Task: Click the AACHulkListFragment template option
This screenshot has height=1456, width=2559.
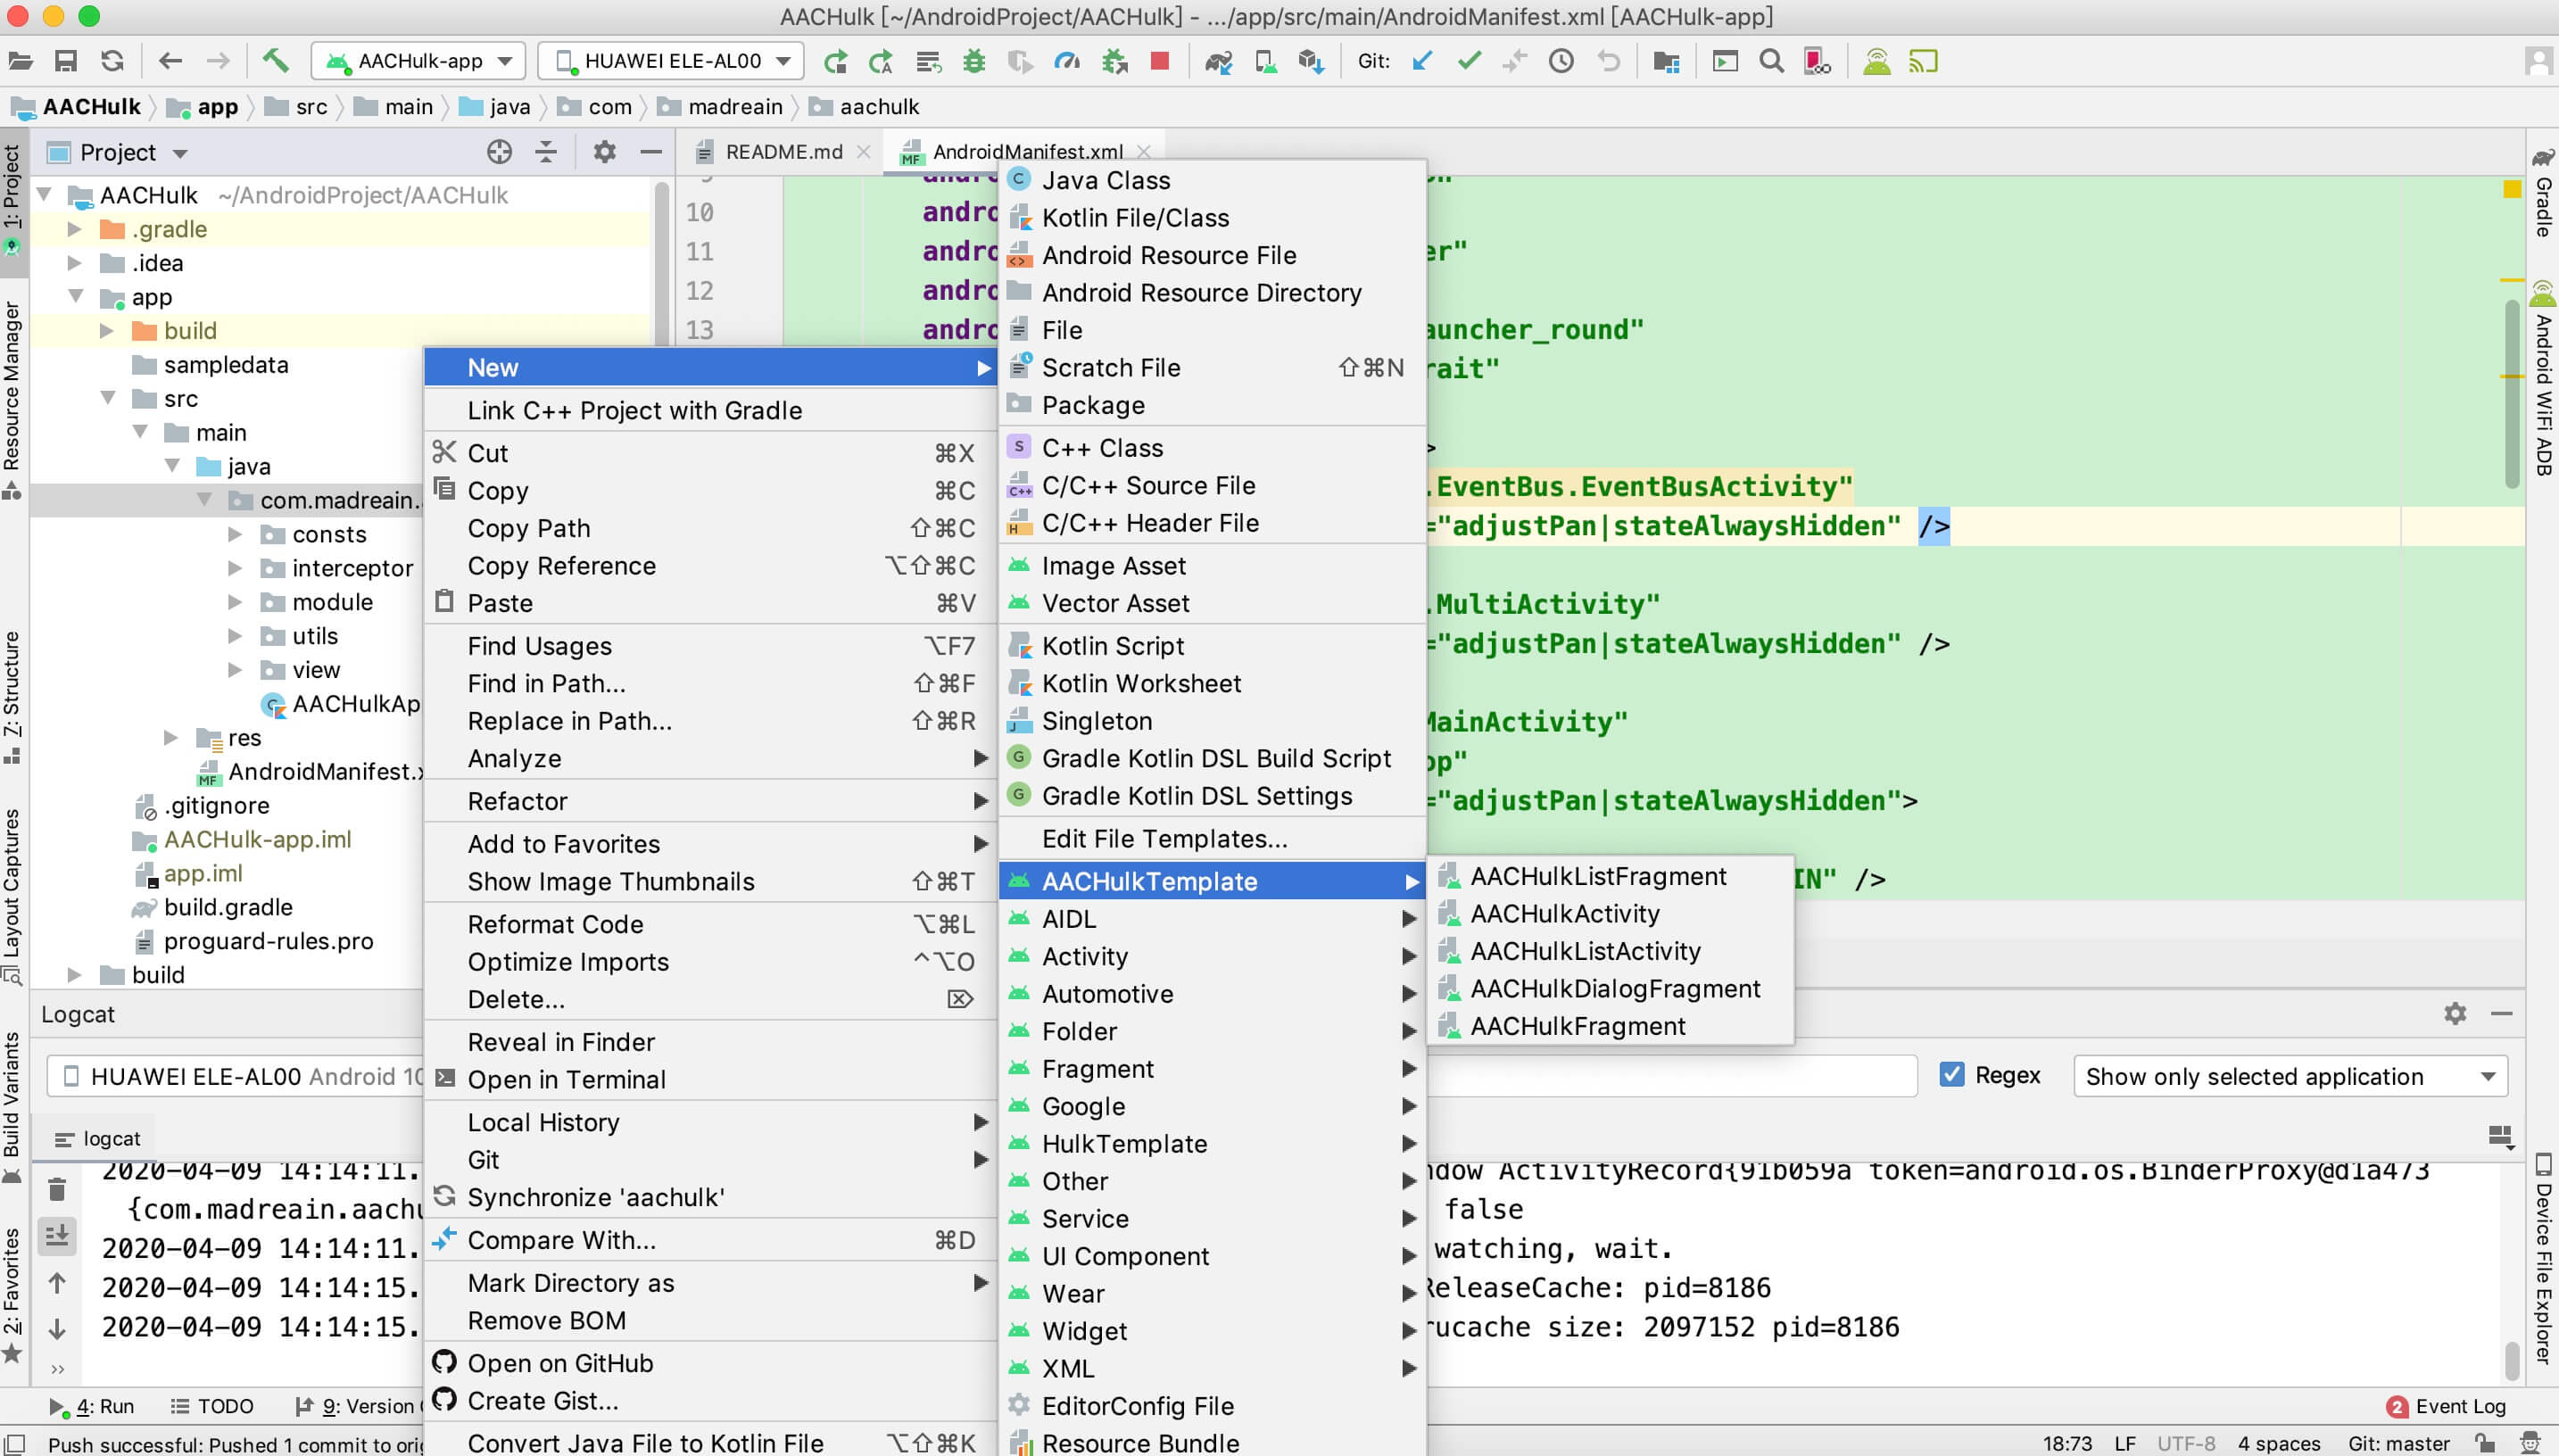Action: (x=1599, y=874)
